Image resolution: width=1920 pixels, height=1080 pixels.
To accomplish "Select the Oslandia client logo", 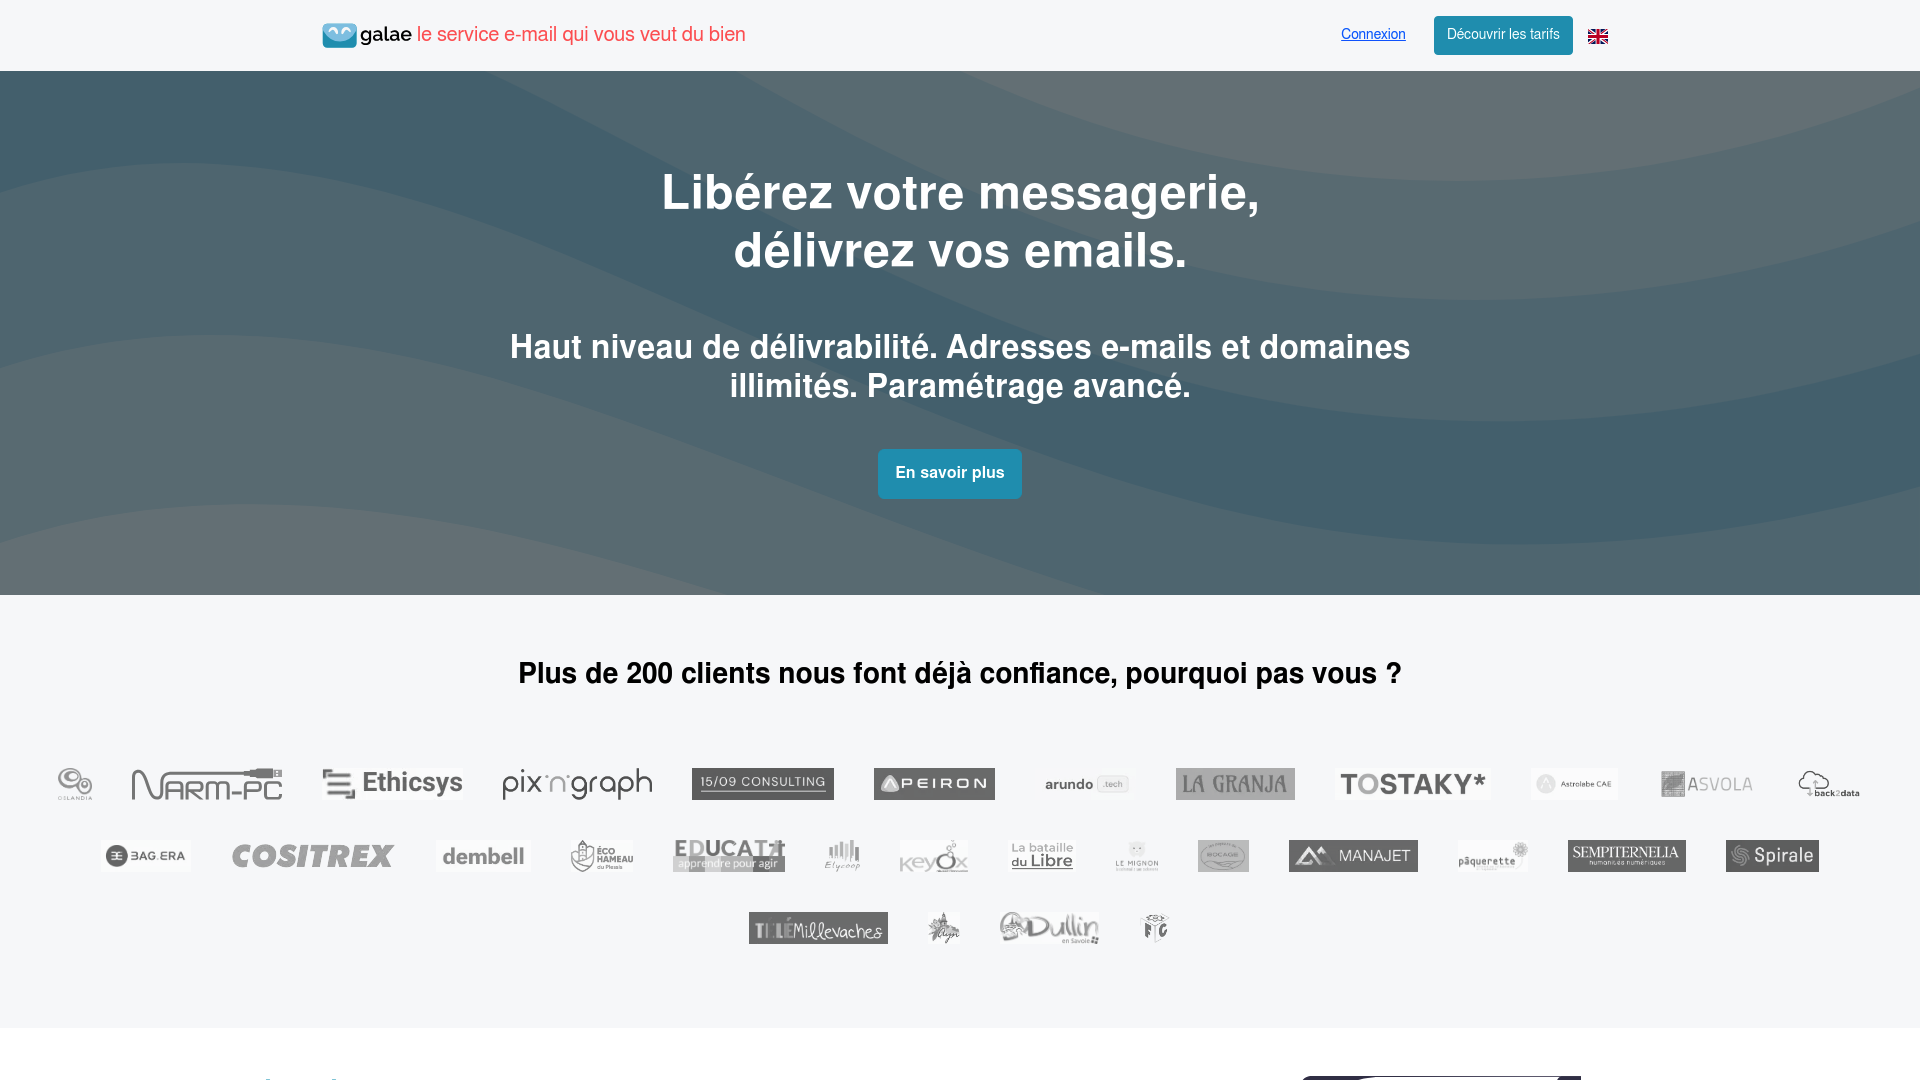I will pyautogui.click(x=75, y=784).
